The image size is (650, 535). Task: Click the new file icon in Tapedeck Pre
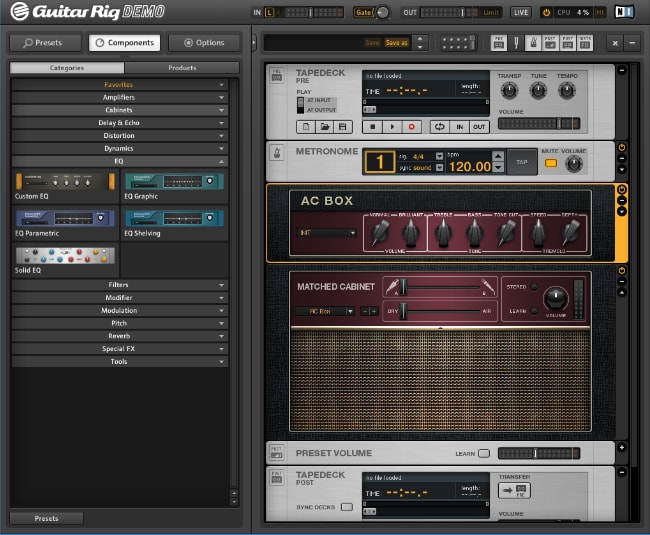pyautogui.click(x=306, y=127)
